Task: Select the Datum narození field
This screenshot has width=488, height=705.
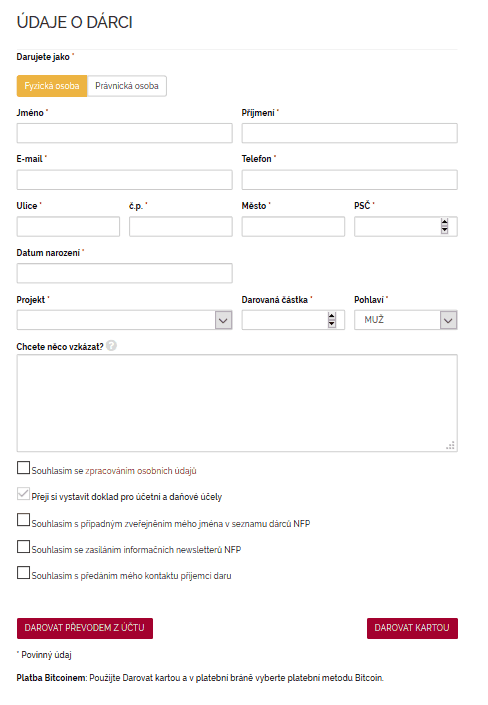Action: point(125,273)
